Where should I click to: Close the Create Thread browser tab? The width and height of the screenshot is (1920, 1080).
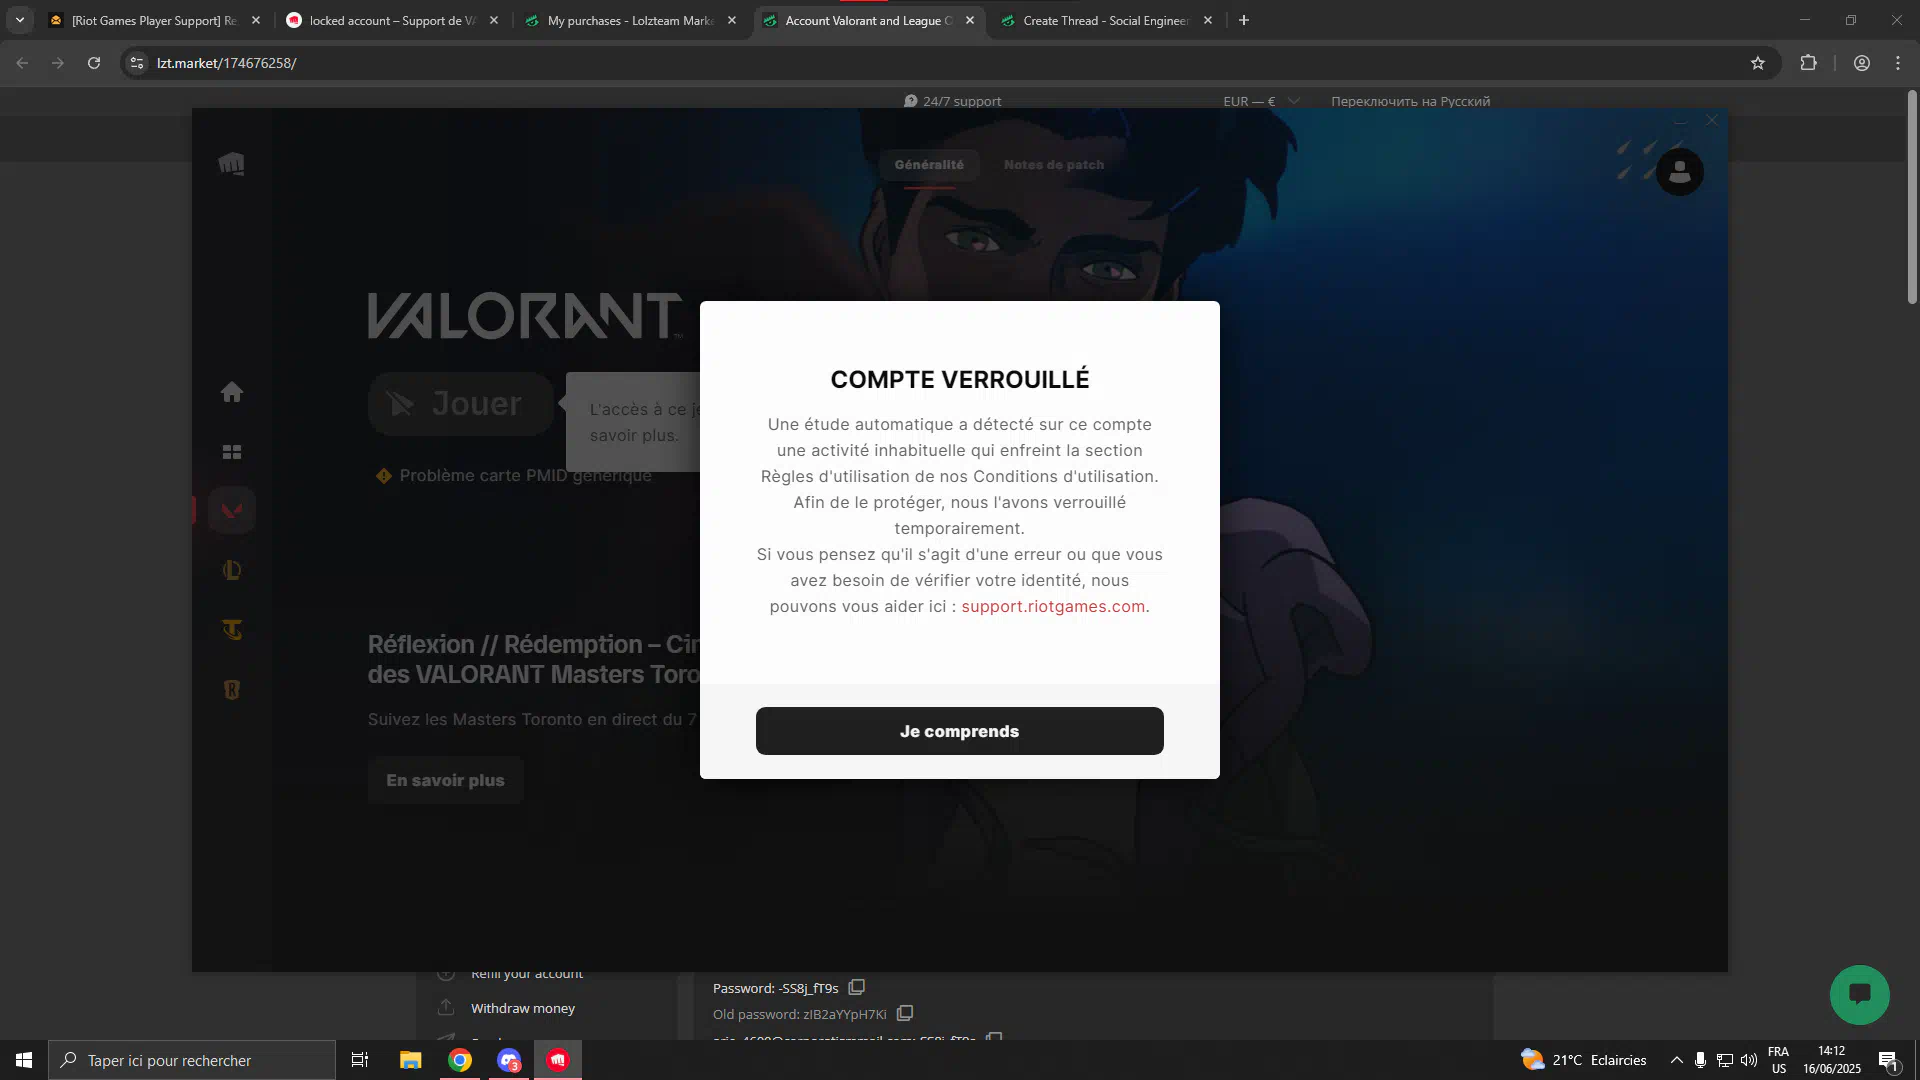pos(1208,20)
